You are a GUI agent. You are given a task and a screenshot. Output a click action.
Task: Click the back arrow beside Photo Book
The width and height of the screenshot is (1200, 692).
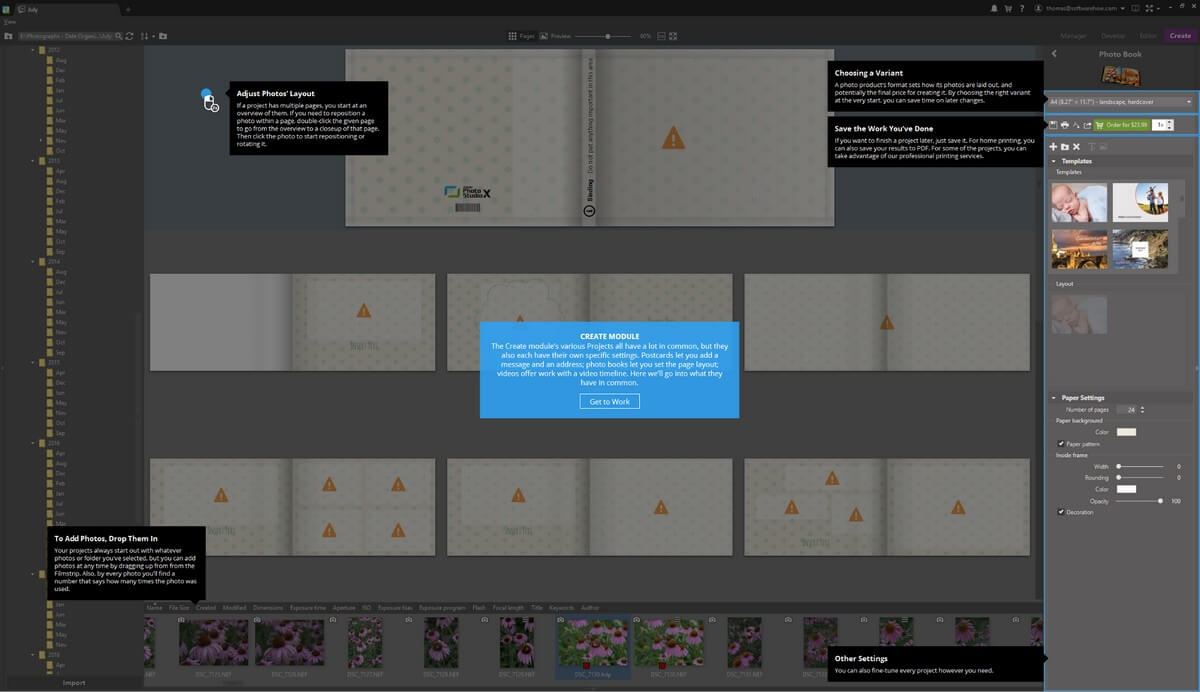1054,54
